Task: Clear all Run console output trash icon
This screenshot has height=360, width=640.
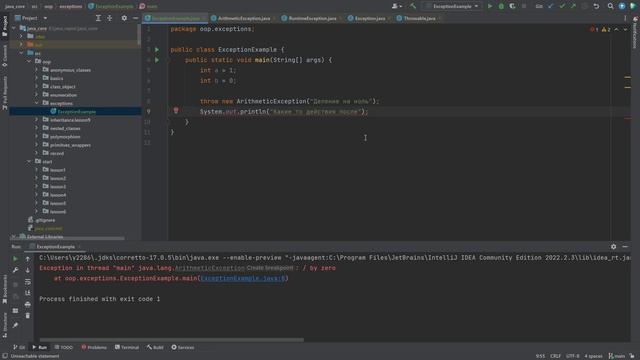Action: 28,316
